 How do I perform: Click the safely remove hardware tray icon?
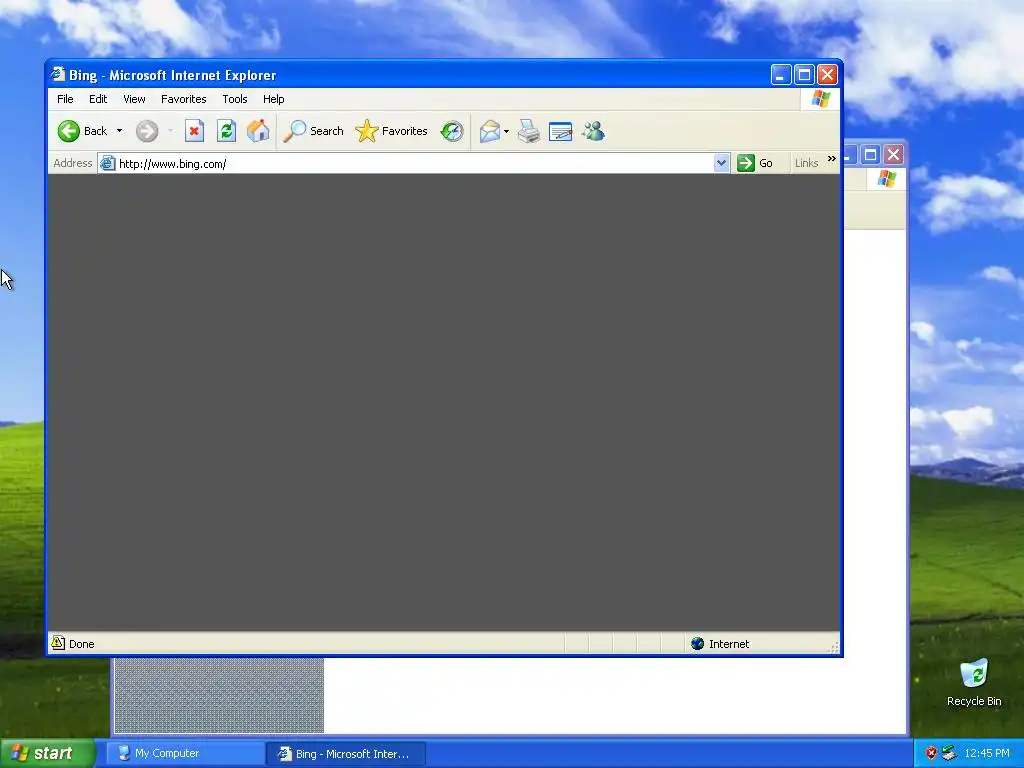tap(950, 753)
